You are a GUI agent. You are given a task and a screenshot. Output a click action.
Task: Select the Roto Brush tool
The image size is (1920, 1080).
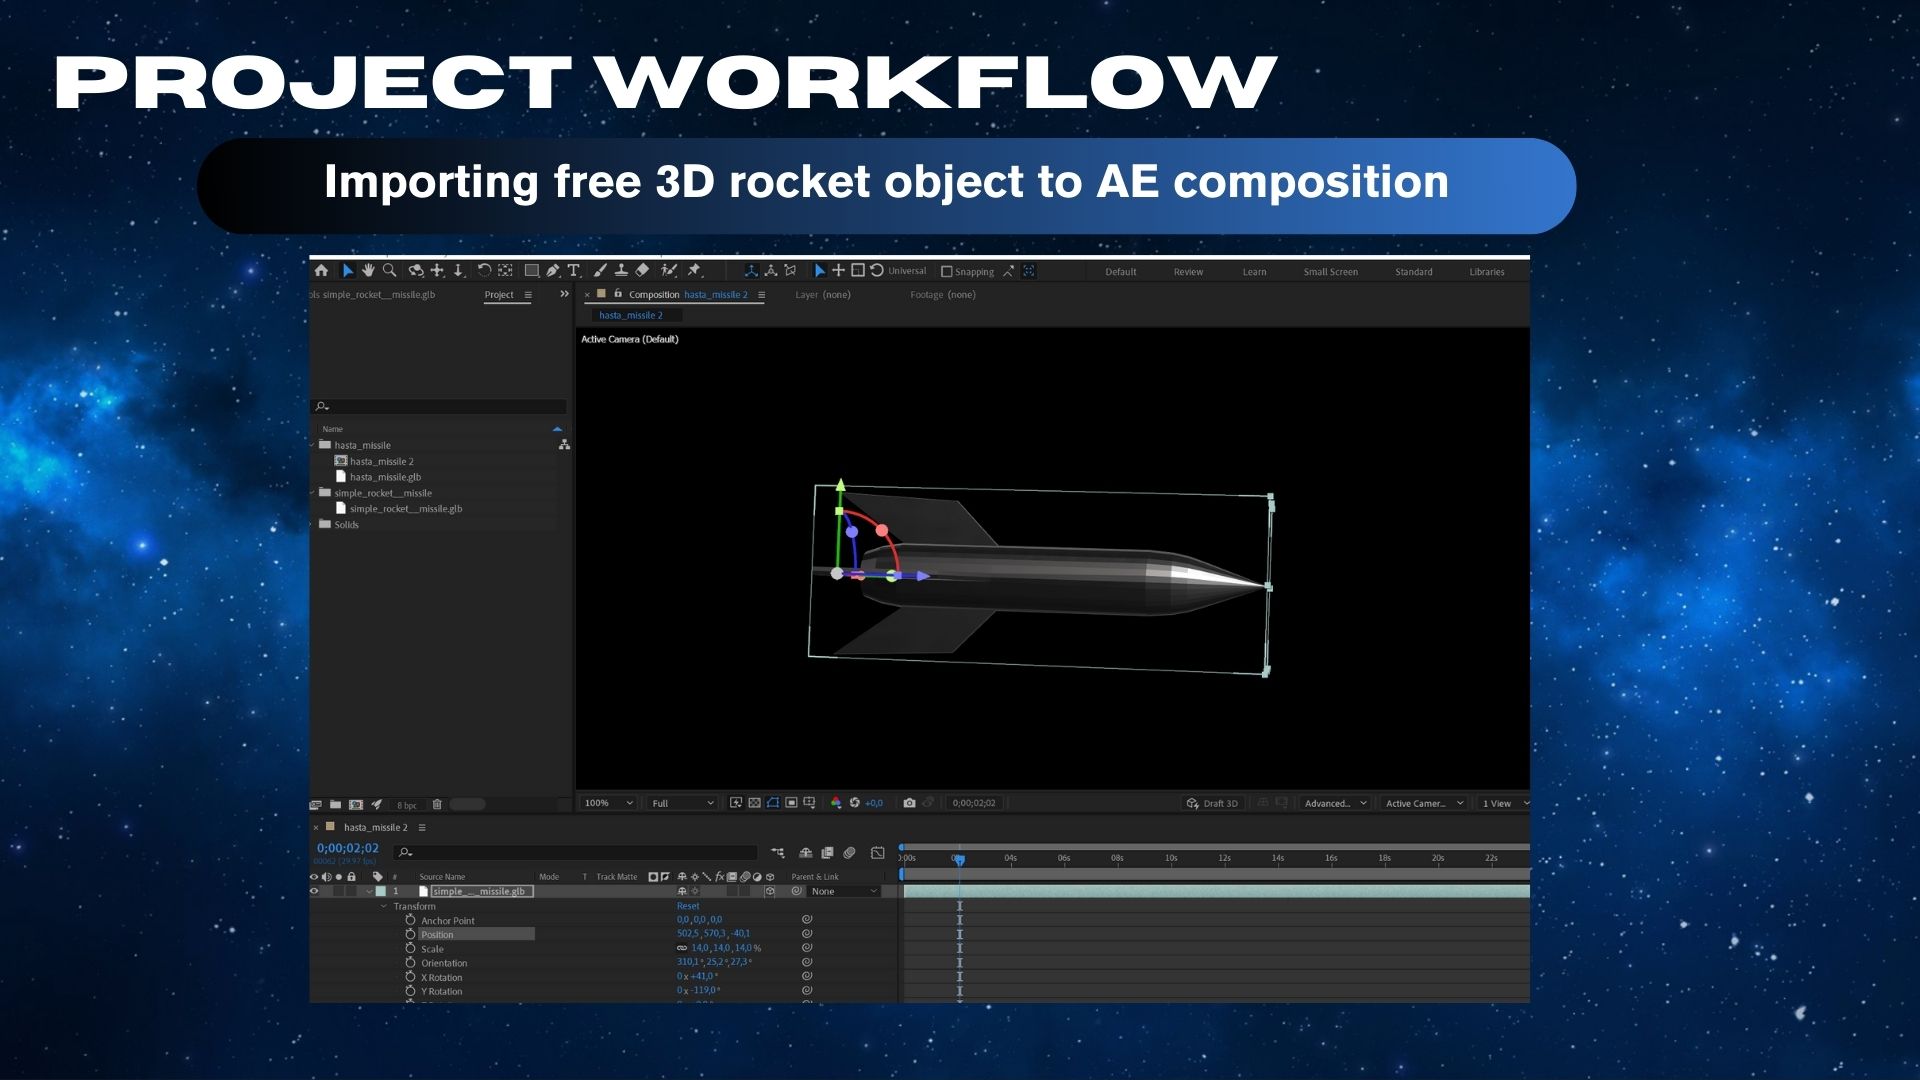tap(669, 270)
